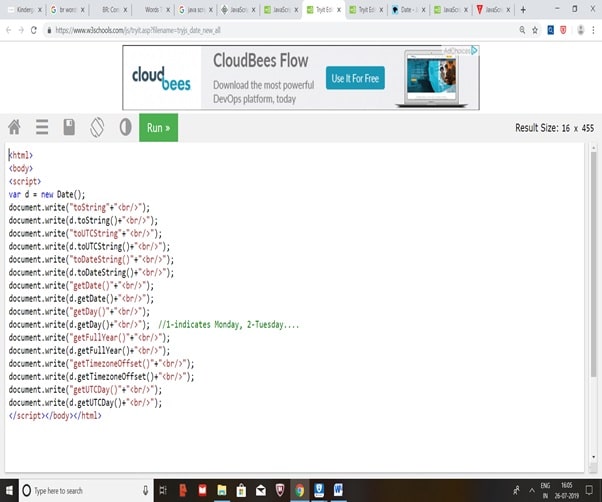Activate the taskbar microphone voice search
Screen dimensions: 602x502
146,490
